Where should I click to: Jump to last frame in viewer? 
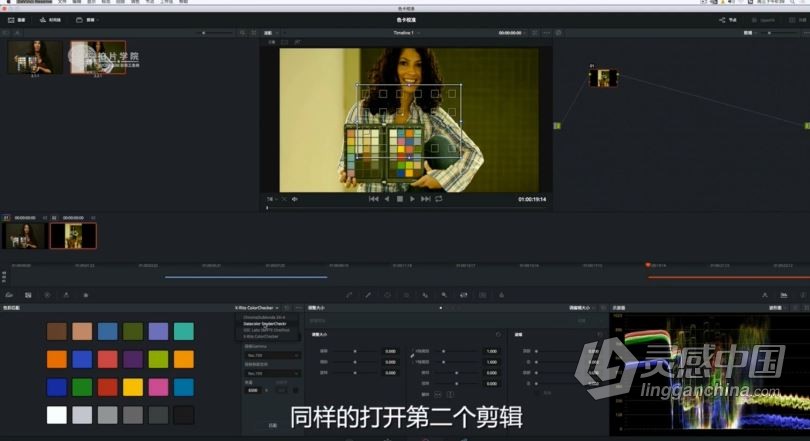point(426,199)
